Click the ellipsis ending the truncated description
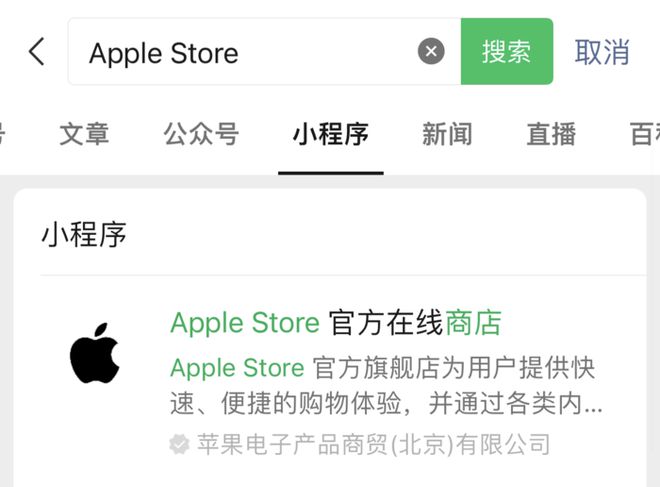The image size is (660, 487). [x=593, y=408]
